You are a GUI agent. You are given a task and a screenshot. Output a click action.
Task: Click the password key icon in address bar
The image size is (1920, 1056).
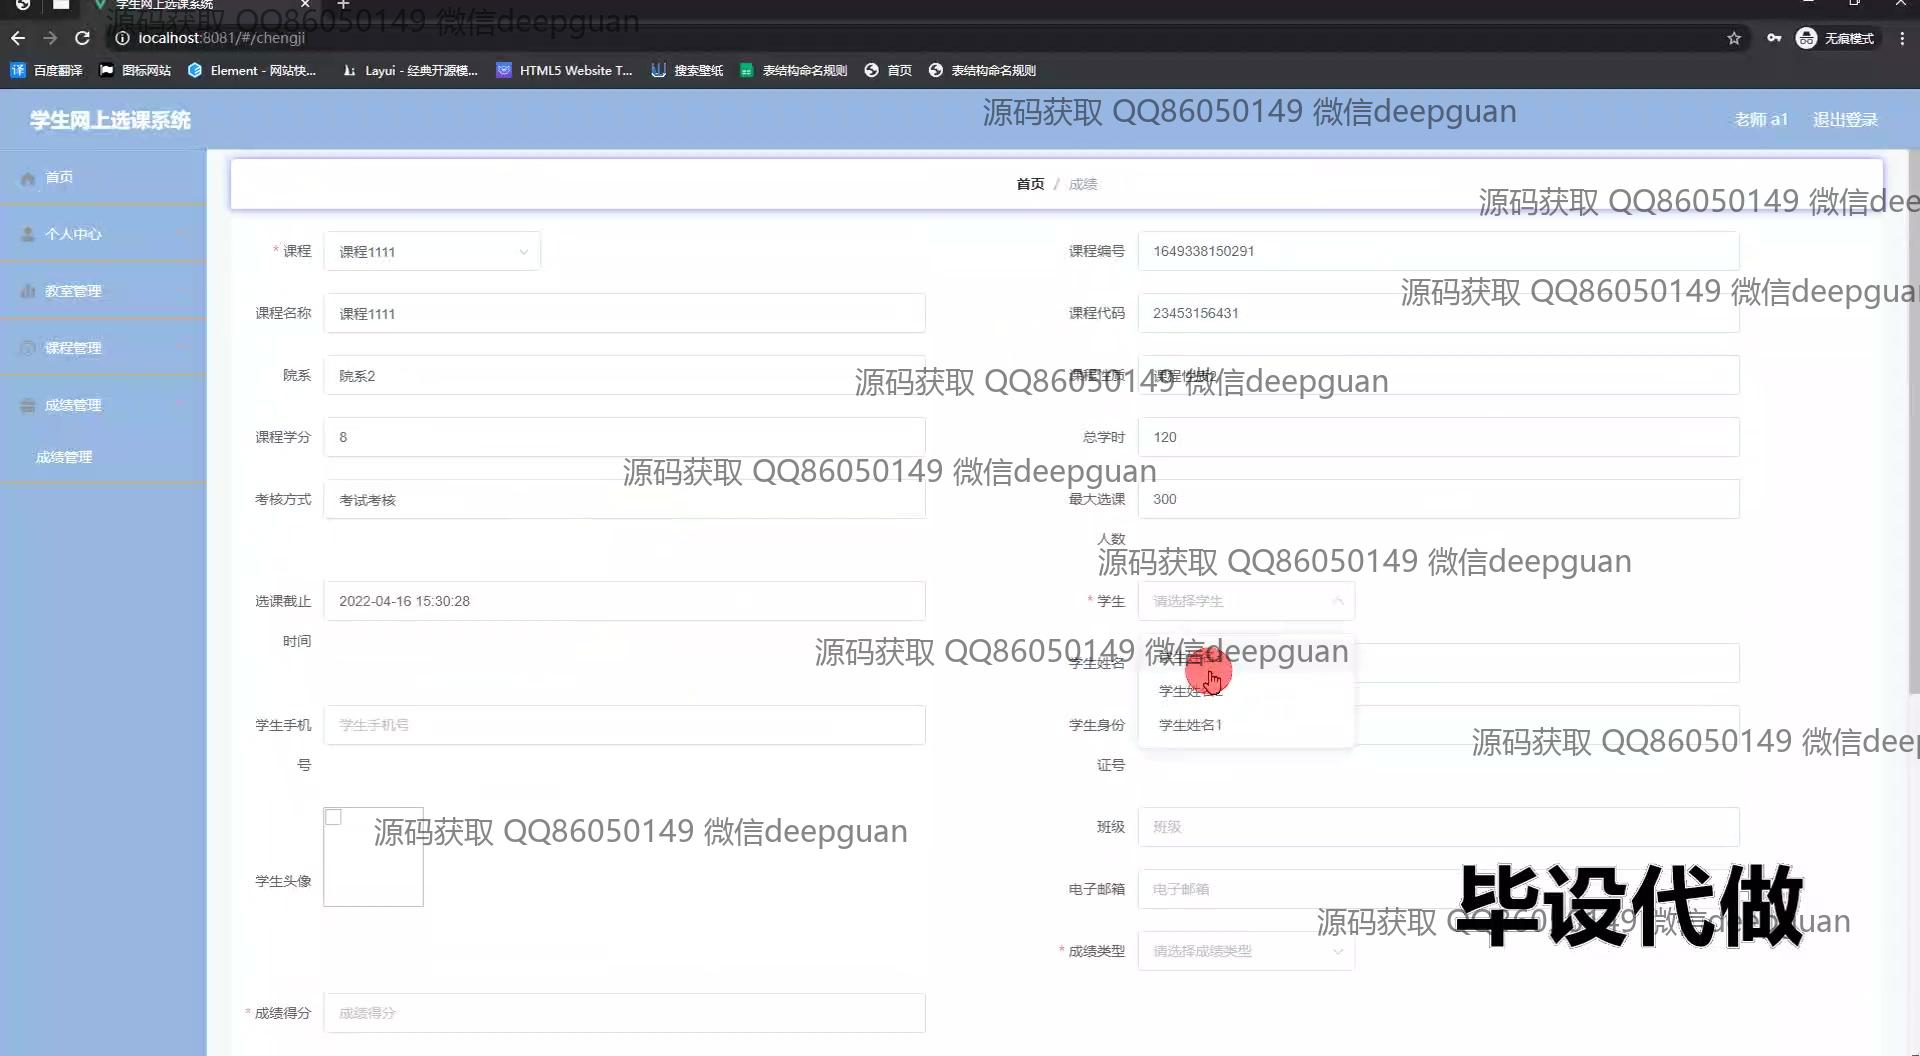tap(1773, 38)
